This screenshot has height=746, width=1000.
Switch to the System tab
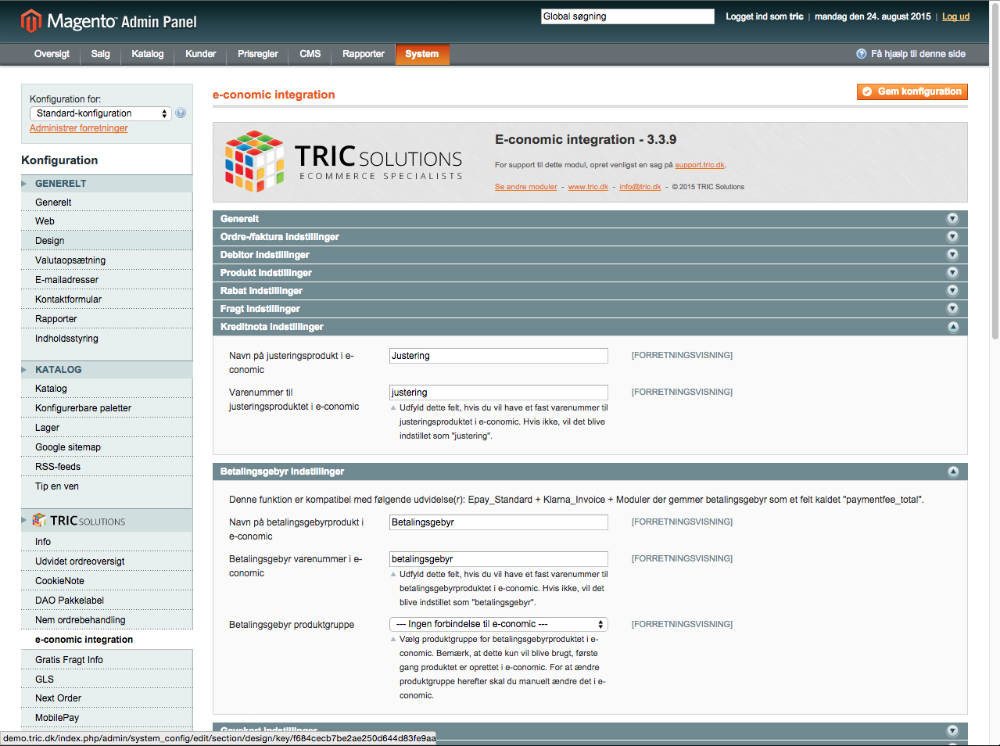[x=422, y=55]
